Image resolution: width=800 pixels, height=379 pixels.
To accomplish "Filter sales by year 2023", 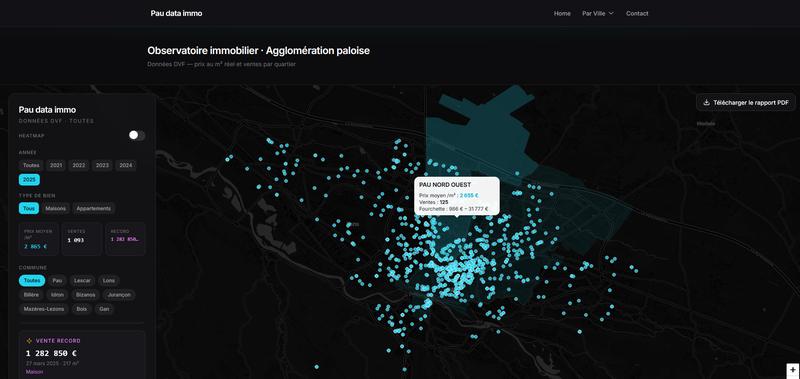I will click(102, 165).
